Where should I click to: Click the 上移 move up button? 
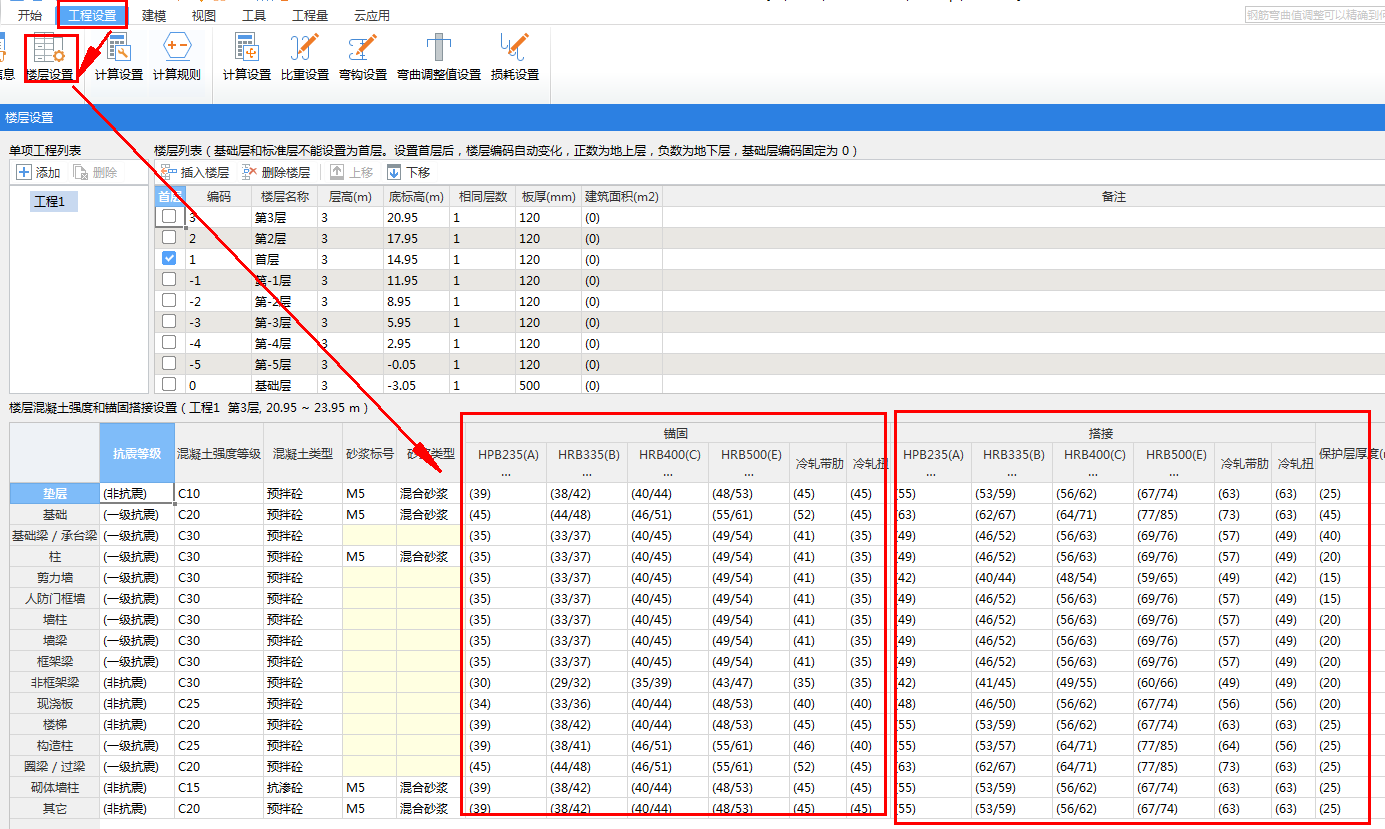point(352,173)
